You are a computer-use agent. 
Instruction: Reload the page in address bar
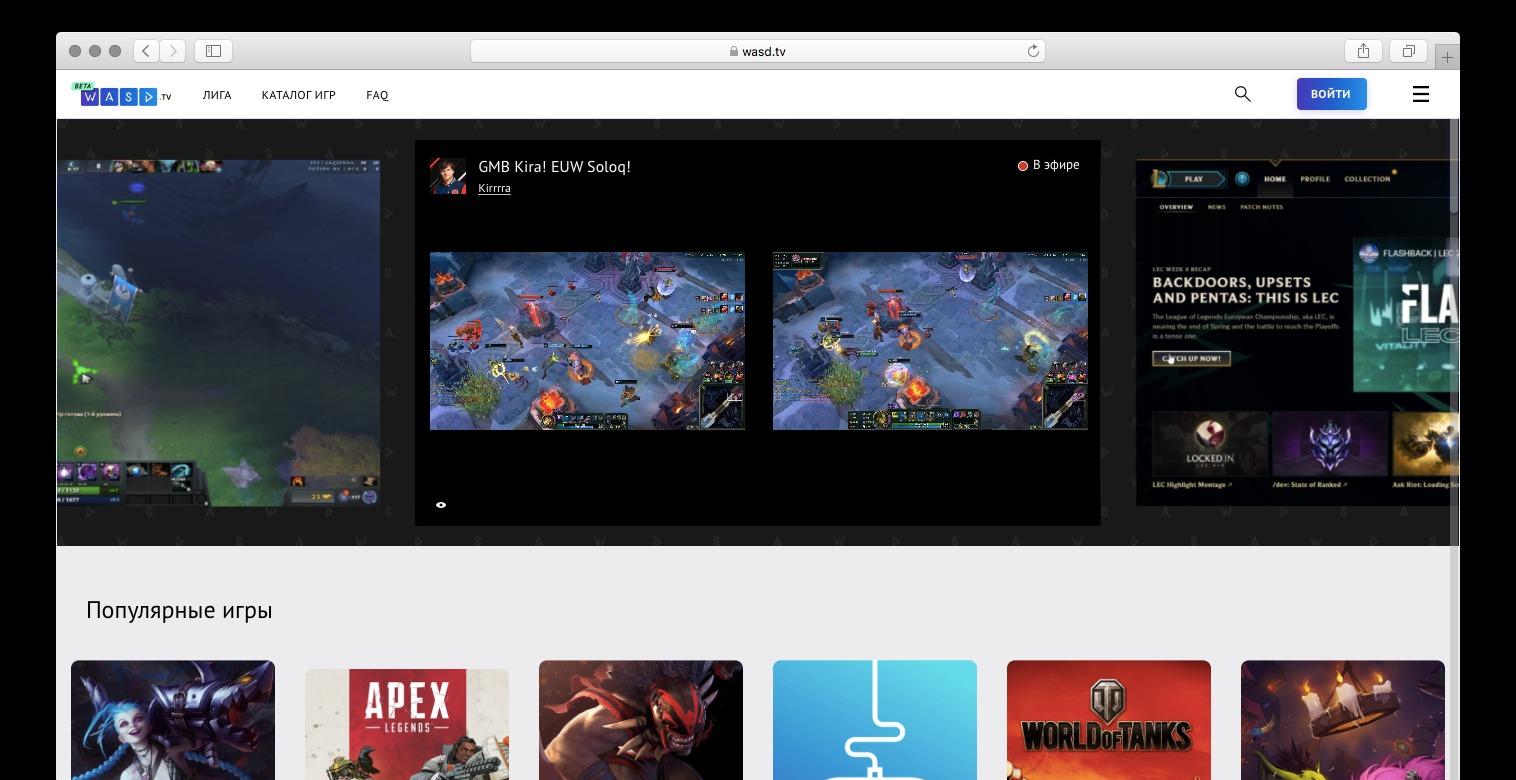point(1033,51)
